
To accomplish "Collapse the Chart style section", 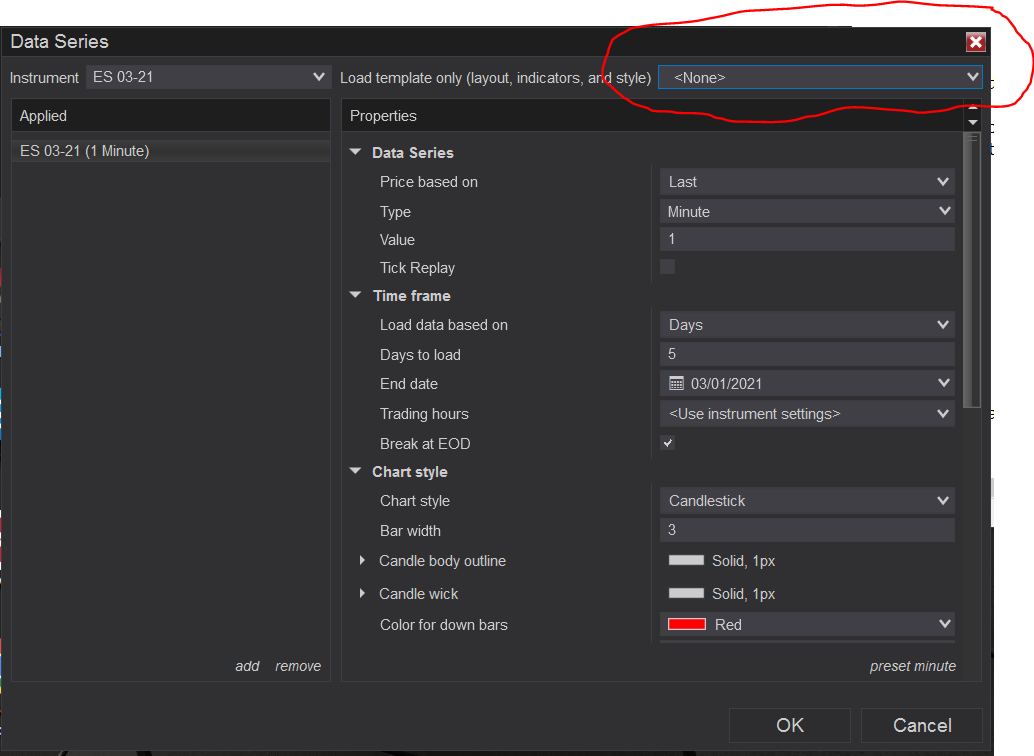I will pos(355,471).
